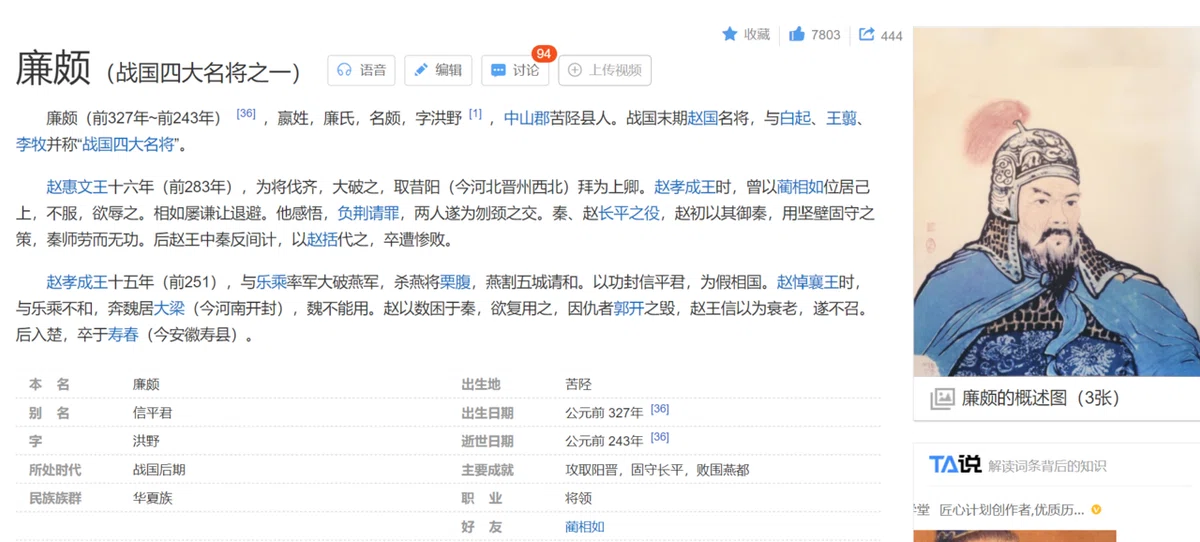1200x542 pixels.
Task: Open the 赵惠文王 link
Action: pos(77,186)
